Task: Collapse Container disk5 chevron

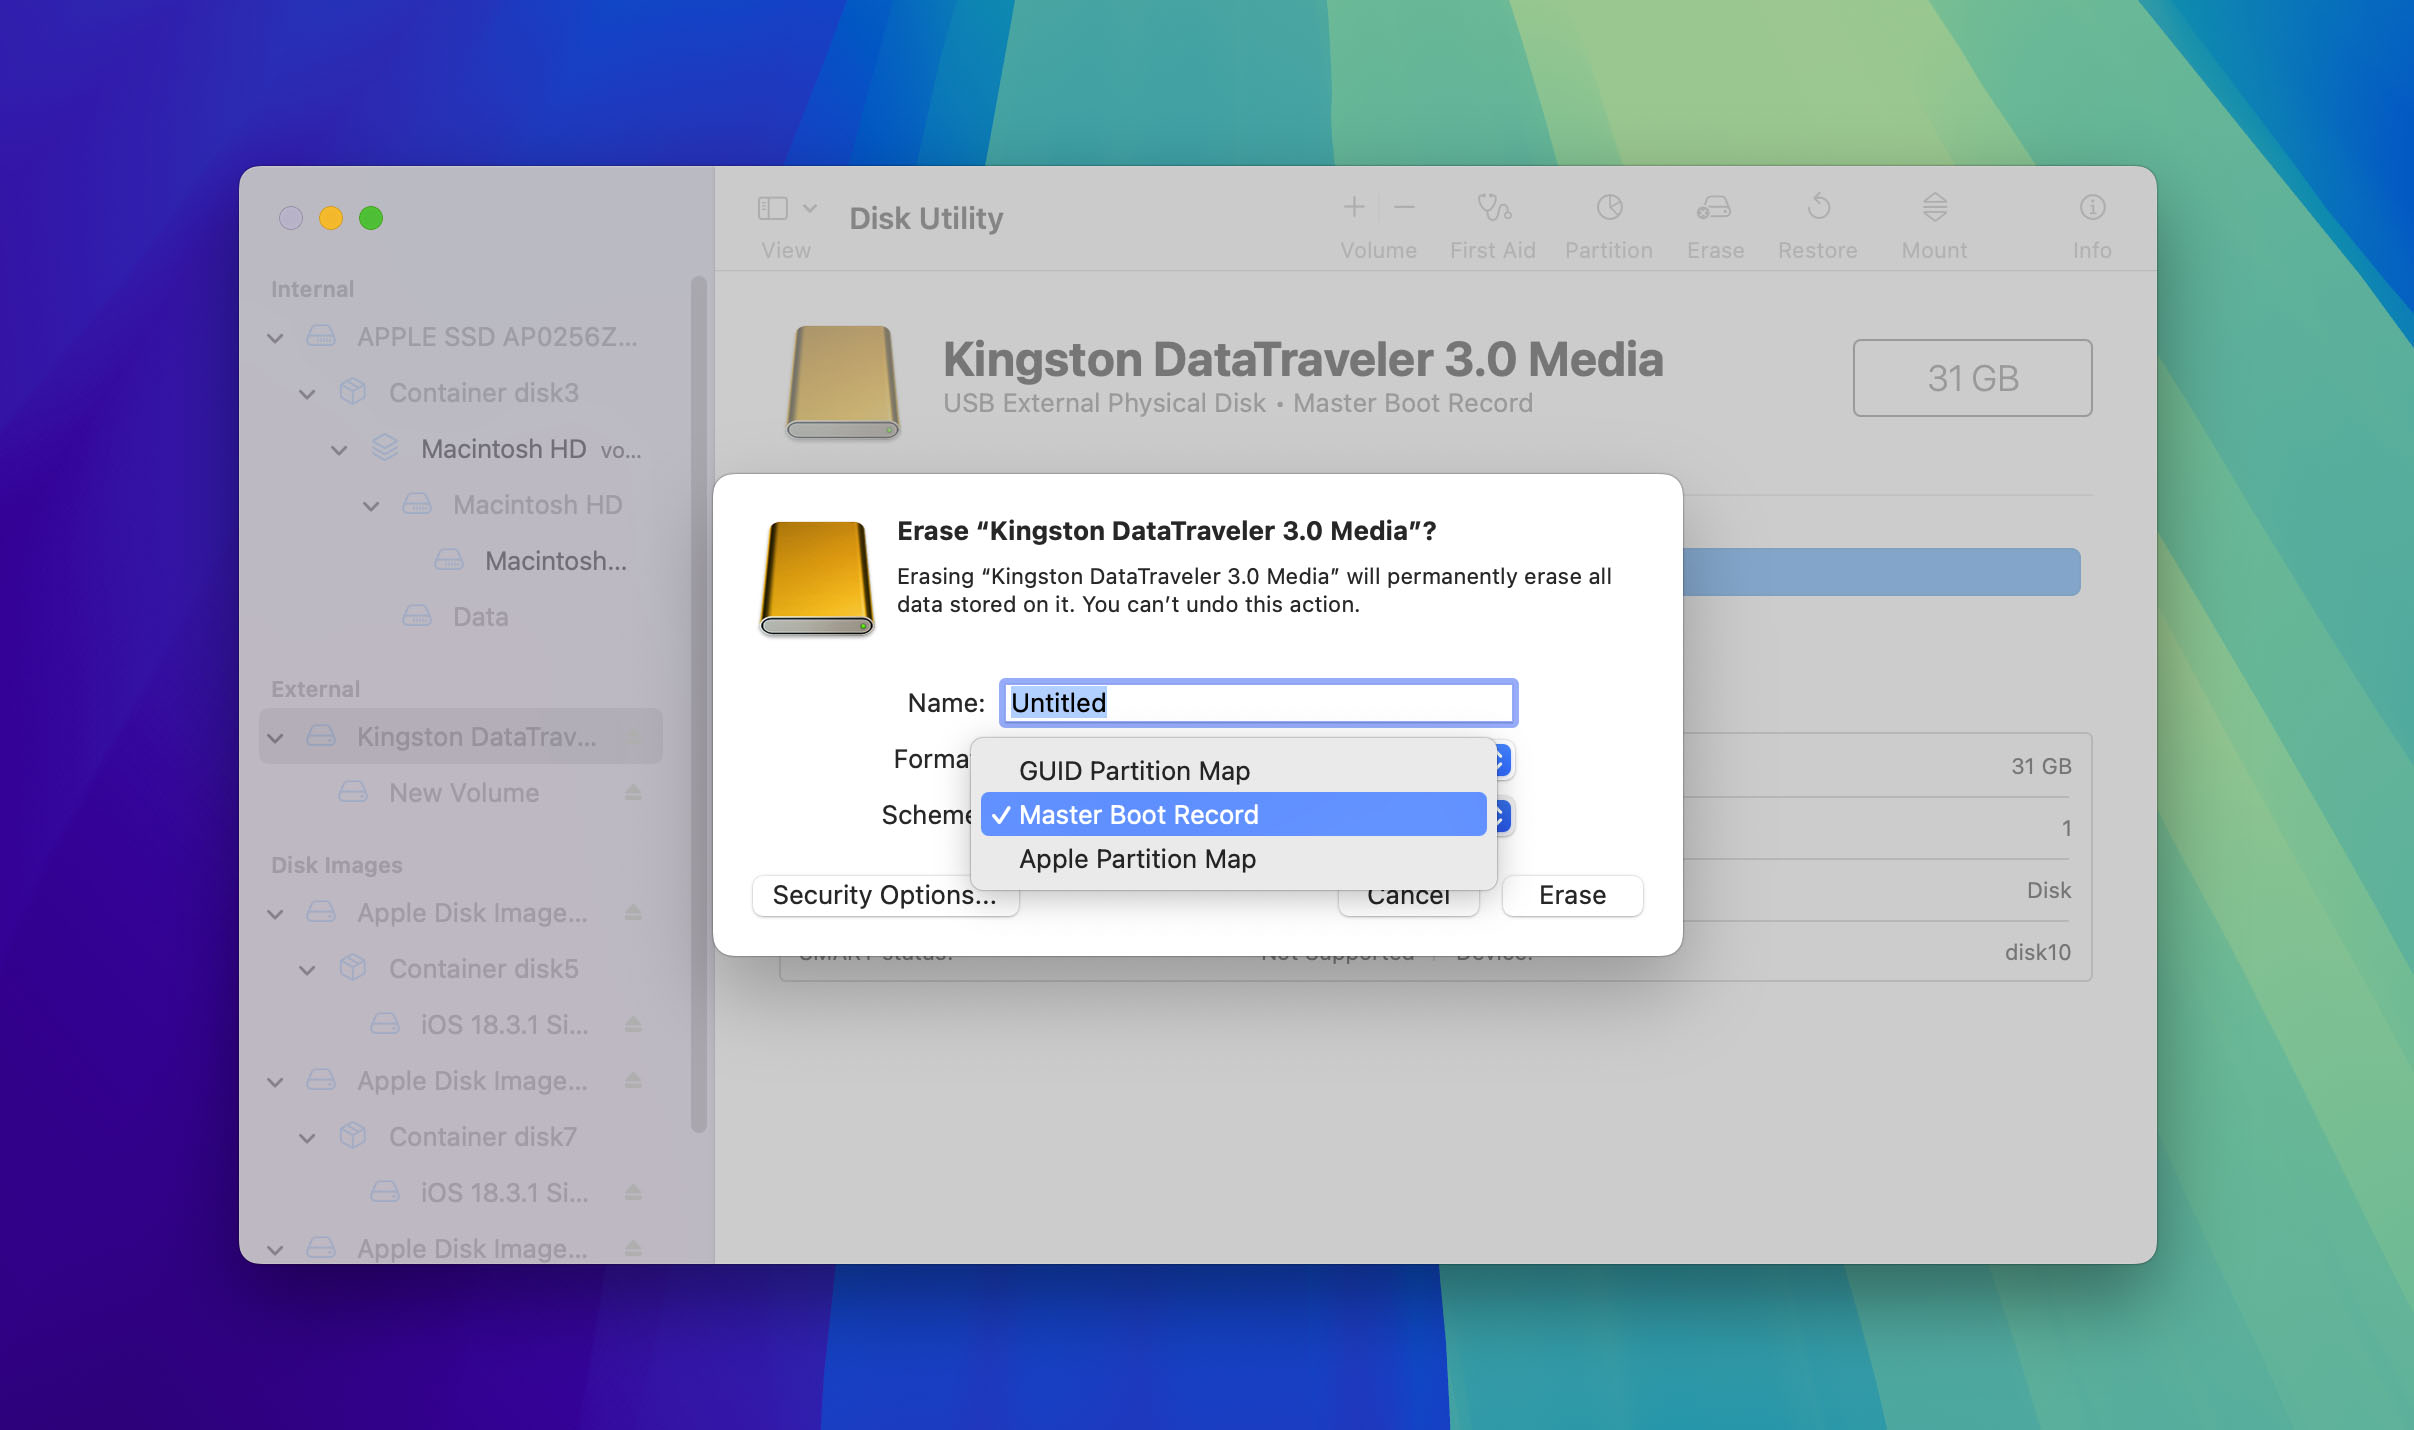Action: (x=307, y=970)
